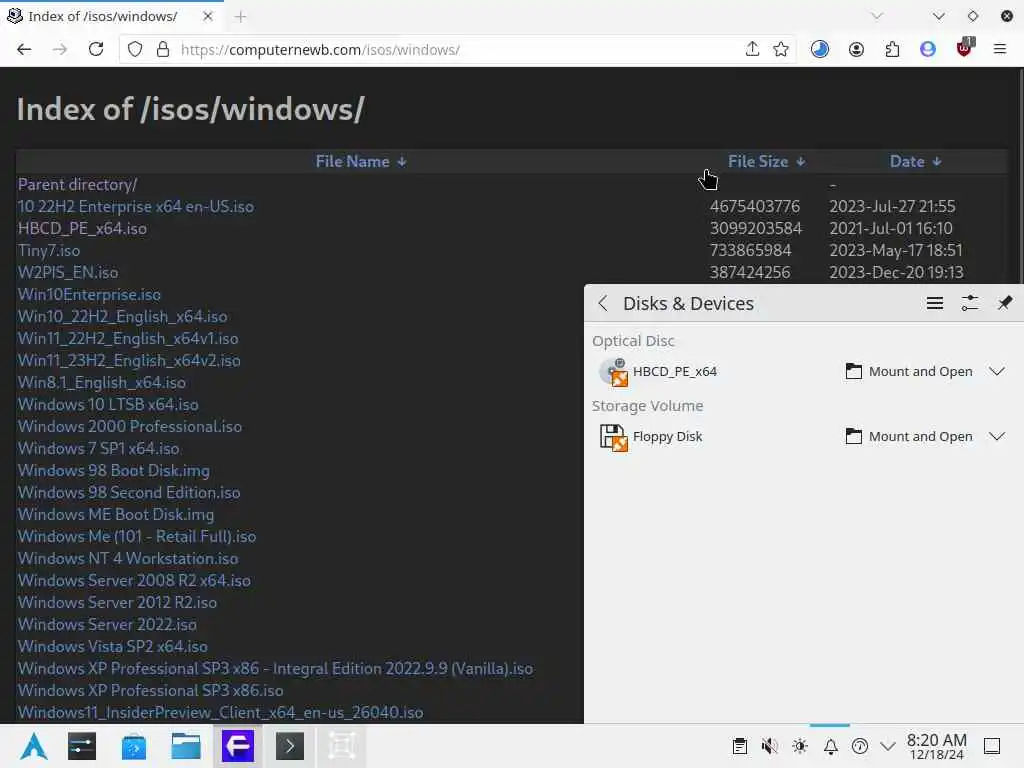Download Win8.1_English_x64.iso
1024x768 pixels.
pyautogui.click(x=101, y=383)
